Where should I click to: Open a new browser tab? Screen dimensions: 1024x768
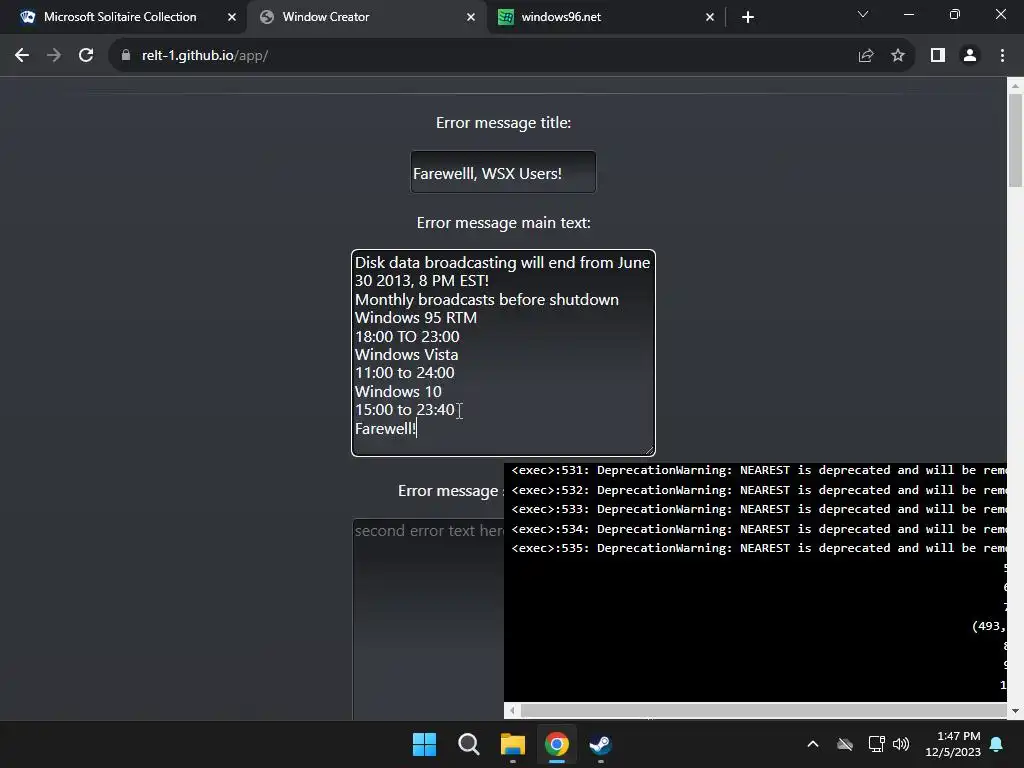(x=748, y=17)
